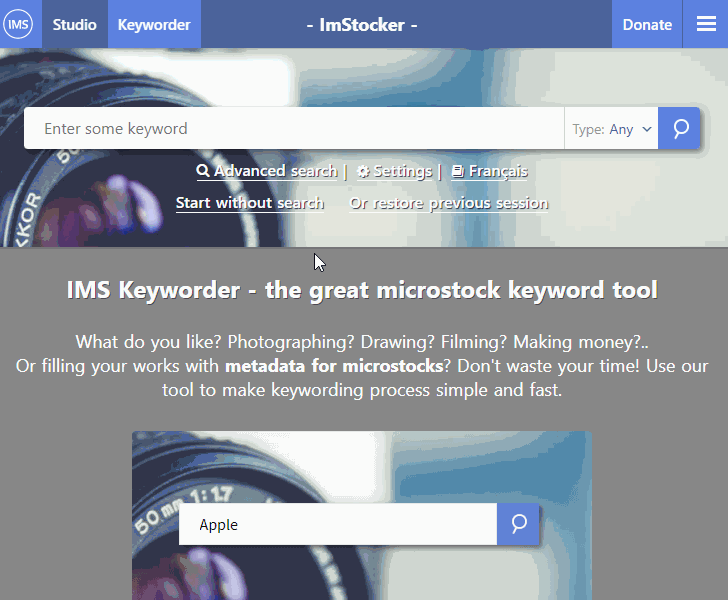The image size is (728, 600).
Task: Click the IMS circular logo icon
Action: [x=18, y=24]
